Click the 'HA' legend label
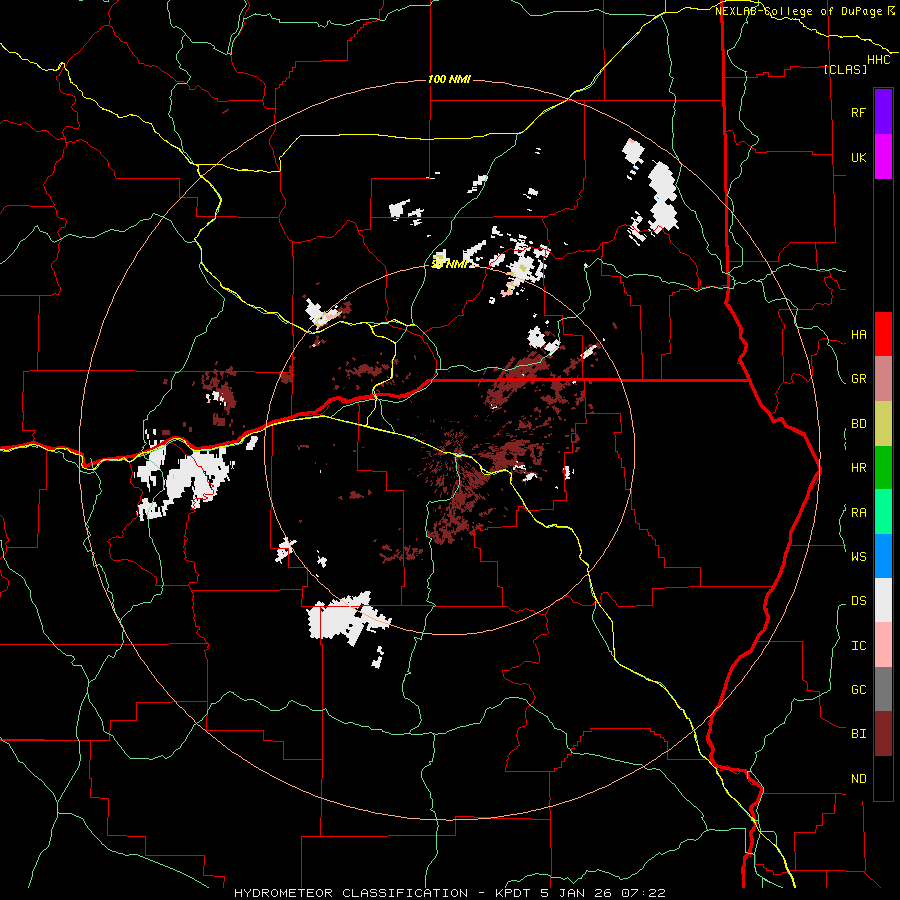The height and width of the screenshot is (900, 900). coord(858,334)
